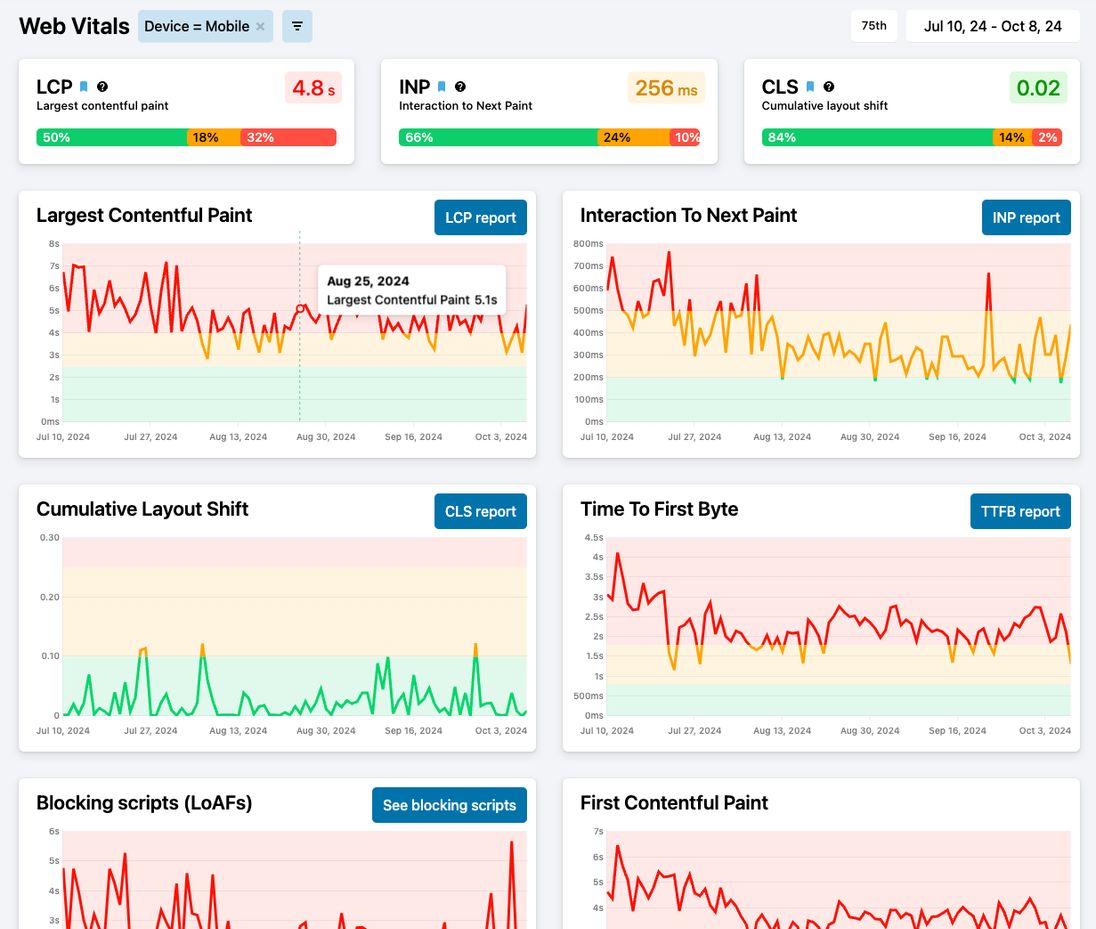Open the LCP report
The image size is (1096, 929).
(480, 217)
